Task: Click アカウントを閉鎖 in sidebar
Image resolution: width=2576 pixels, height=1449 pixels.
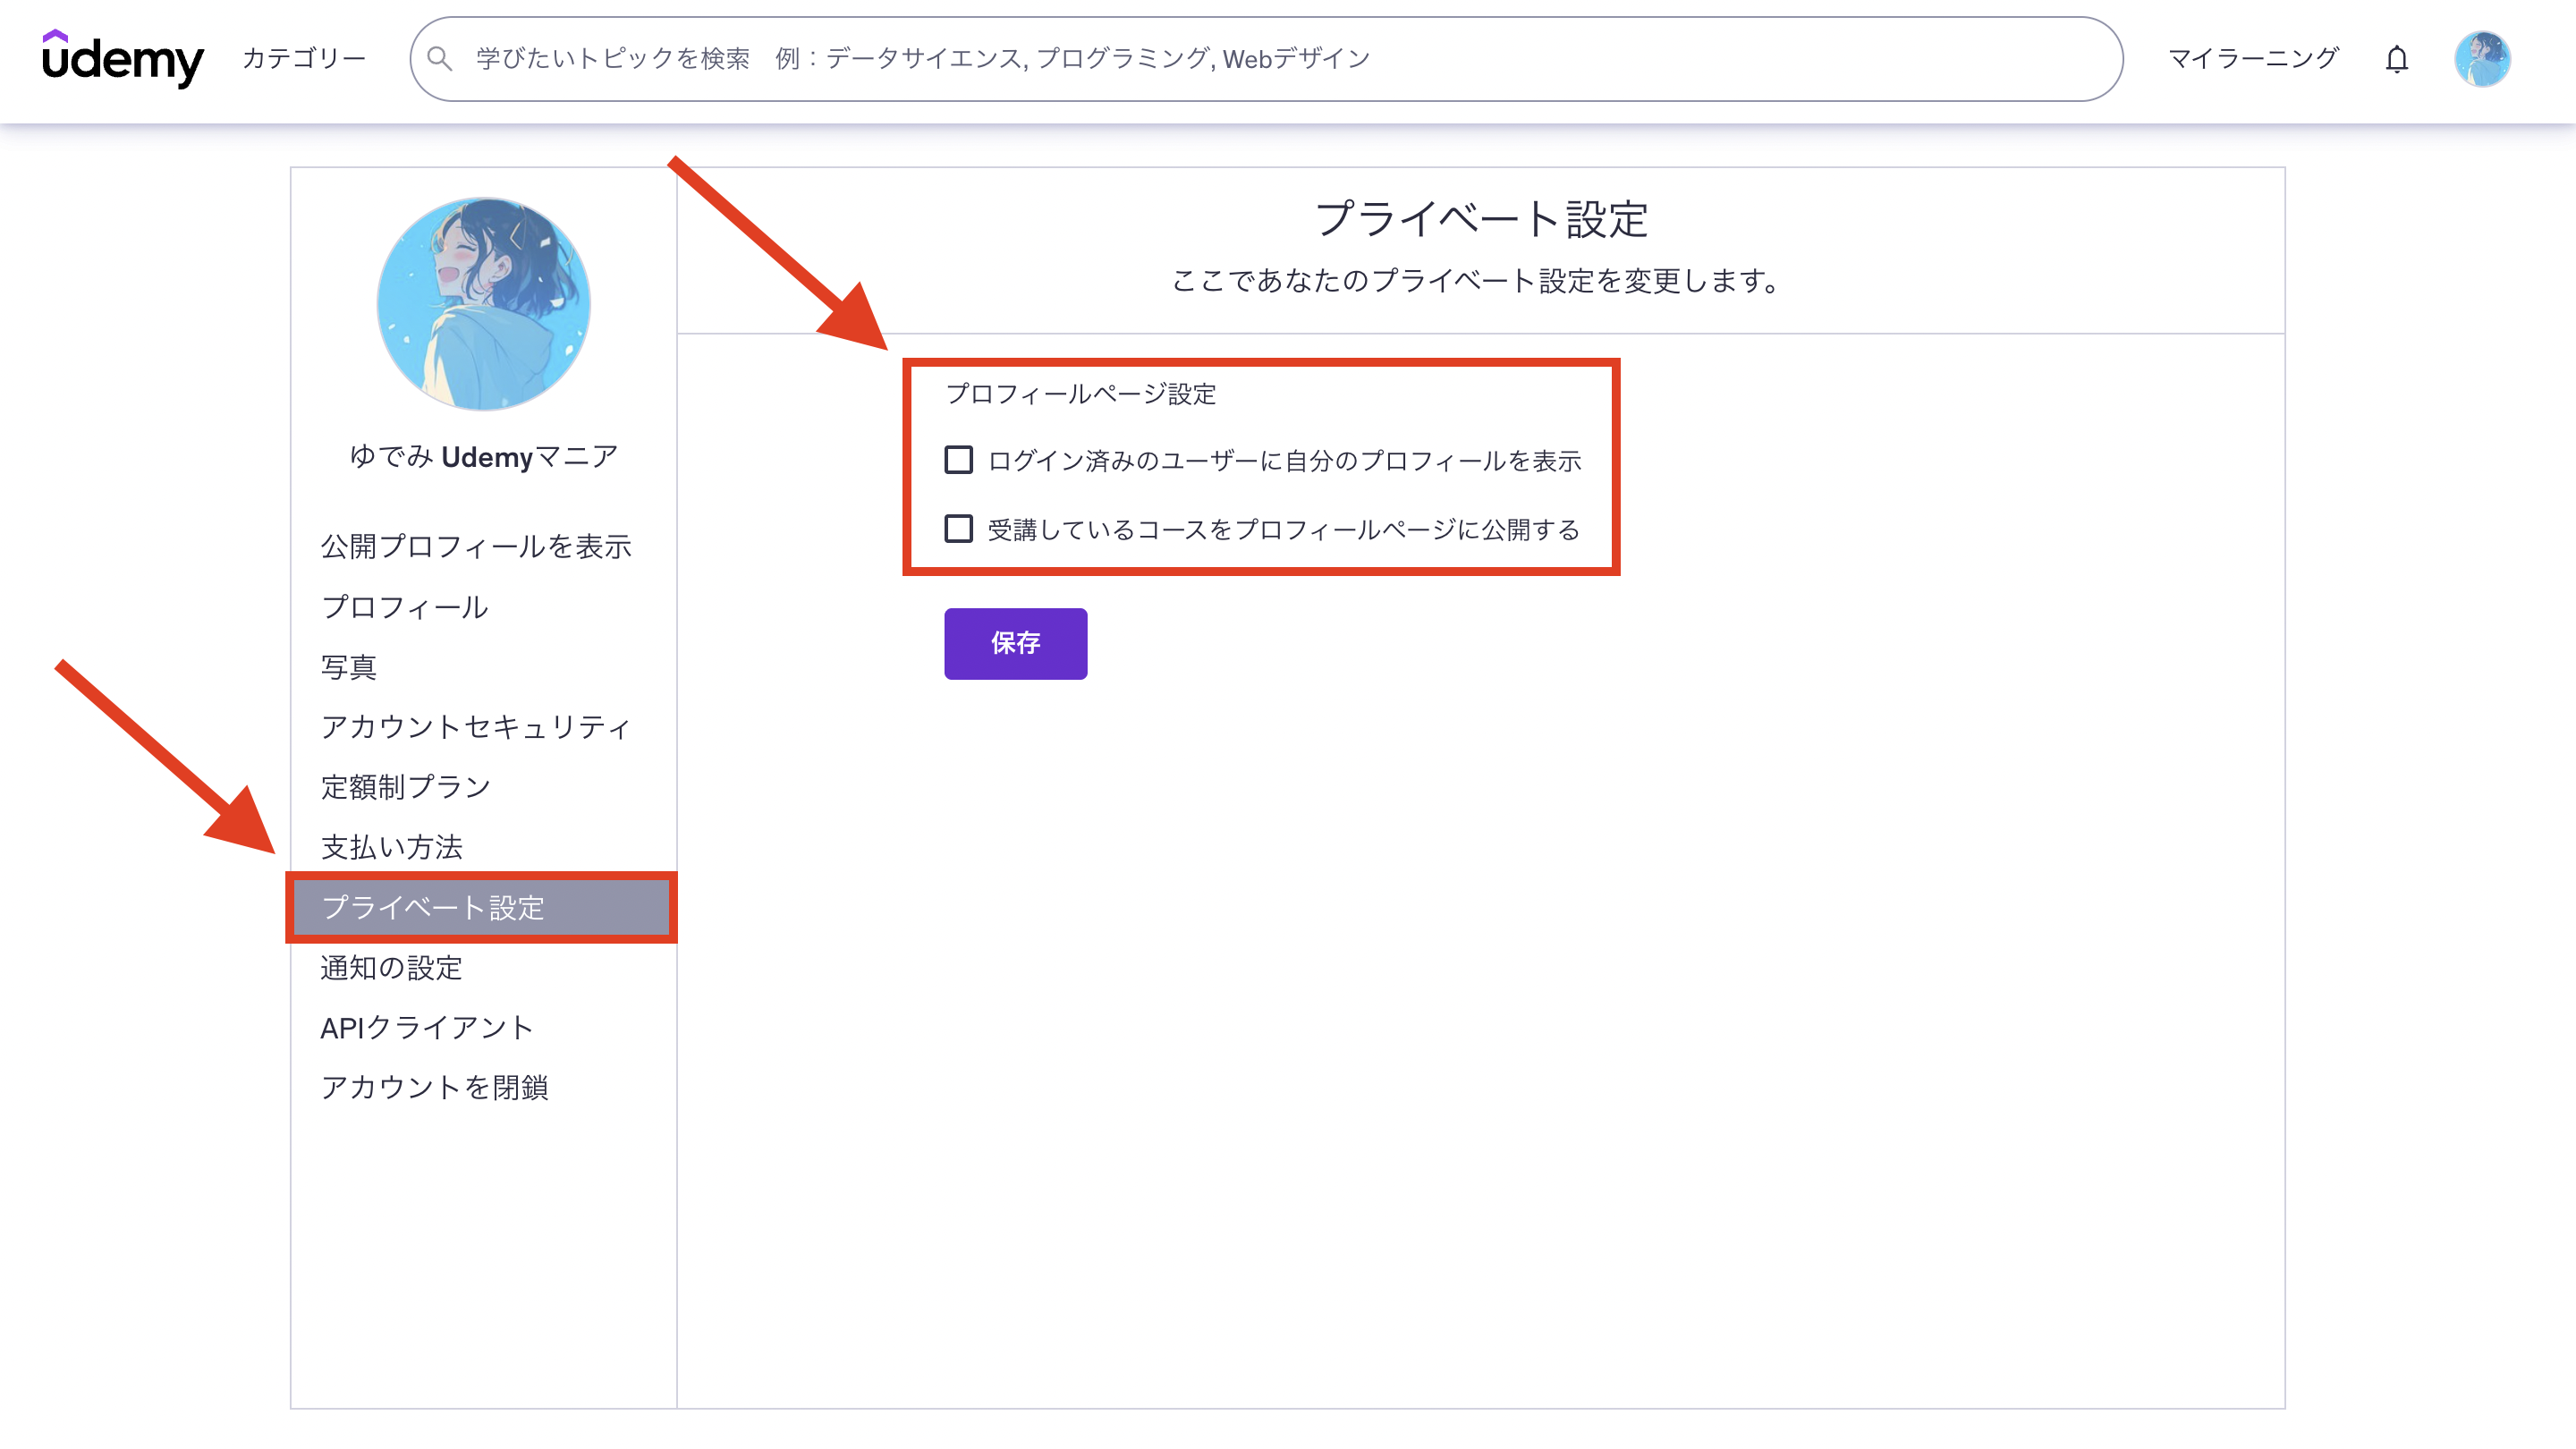Action: pos(435,1087)
